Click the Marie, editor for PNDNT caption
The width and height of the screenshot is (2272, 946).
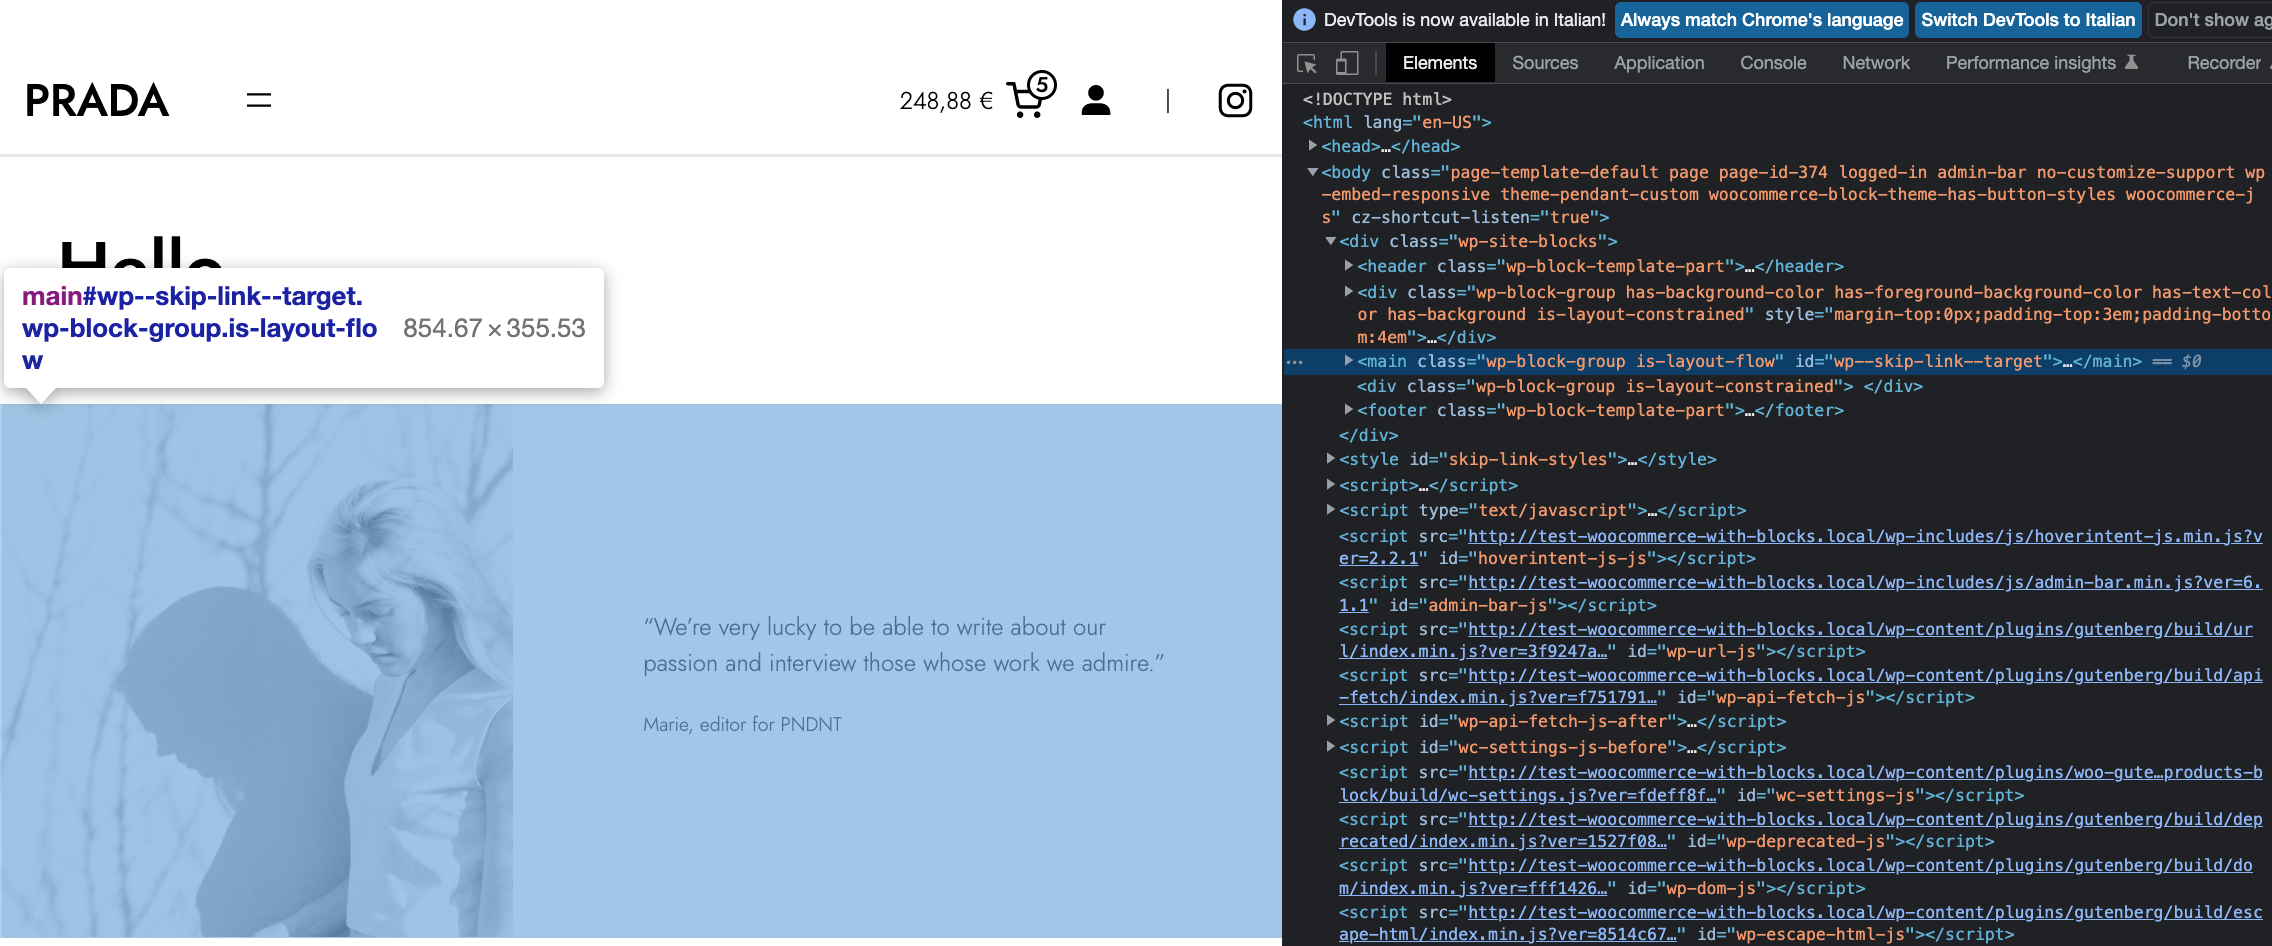point(743,724)
